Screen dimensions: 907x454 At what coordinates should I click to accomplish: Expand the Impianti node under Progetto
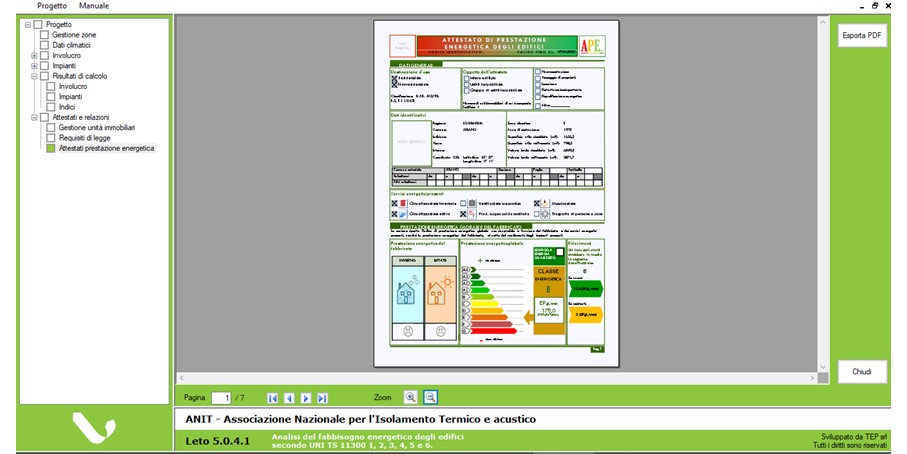pyautogui.click(x=33, y=66)
